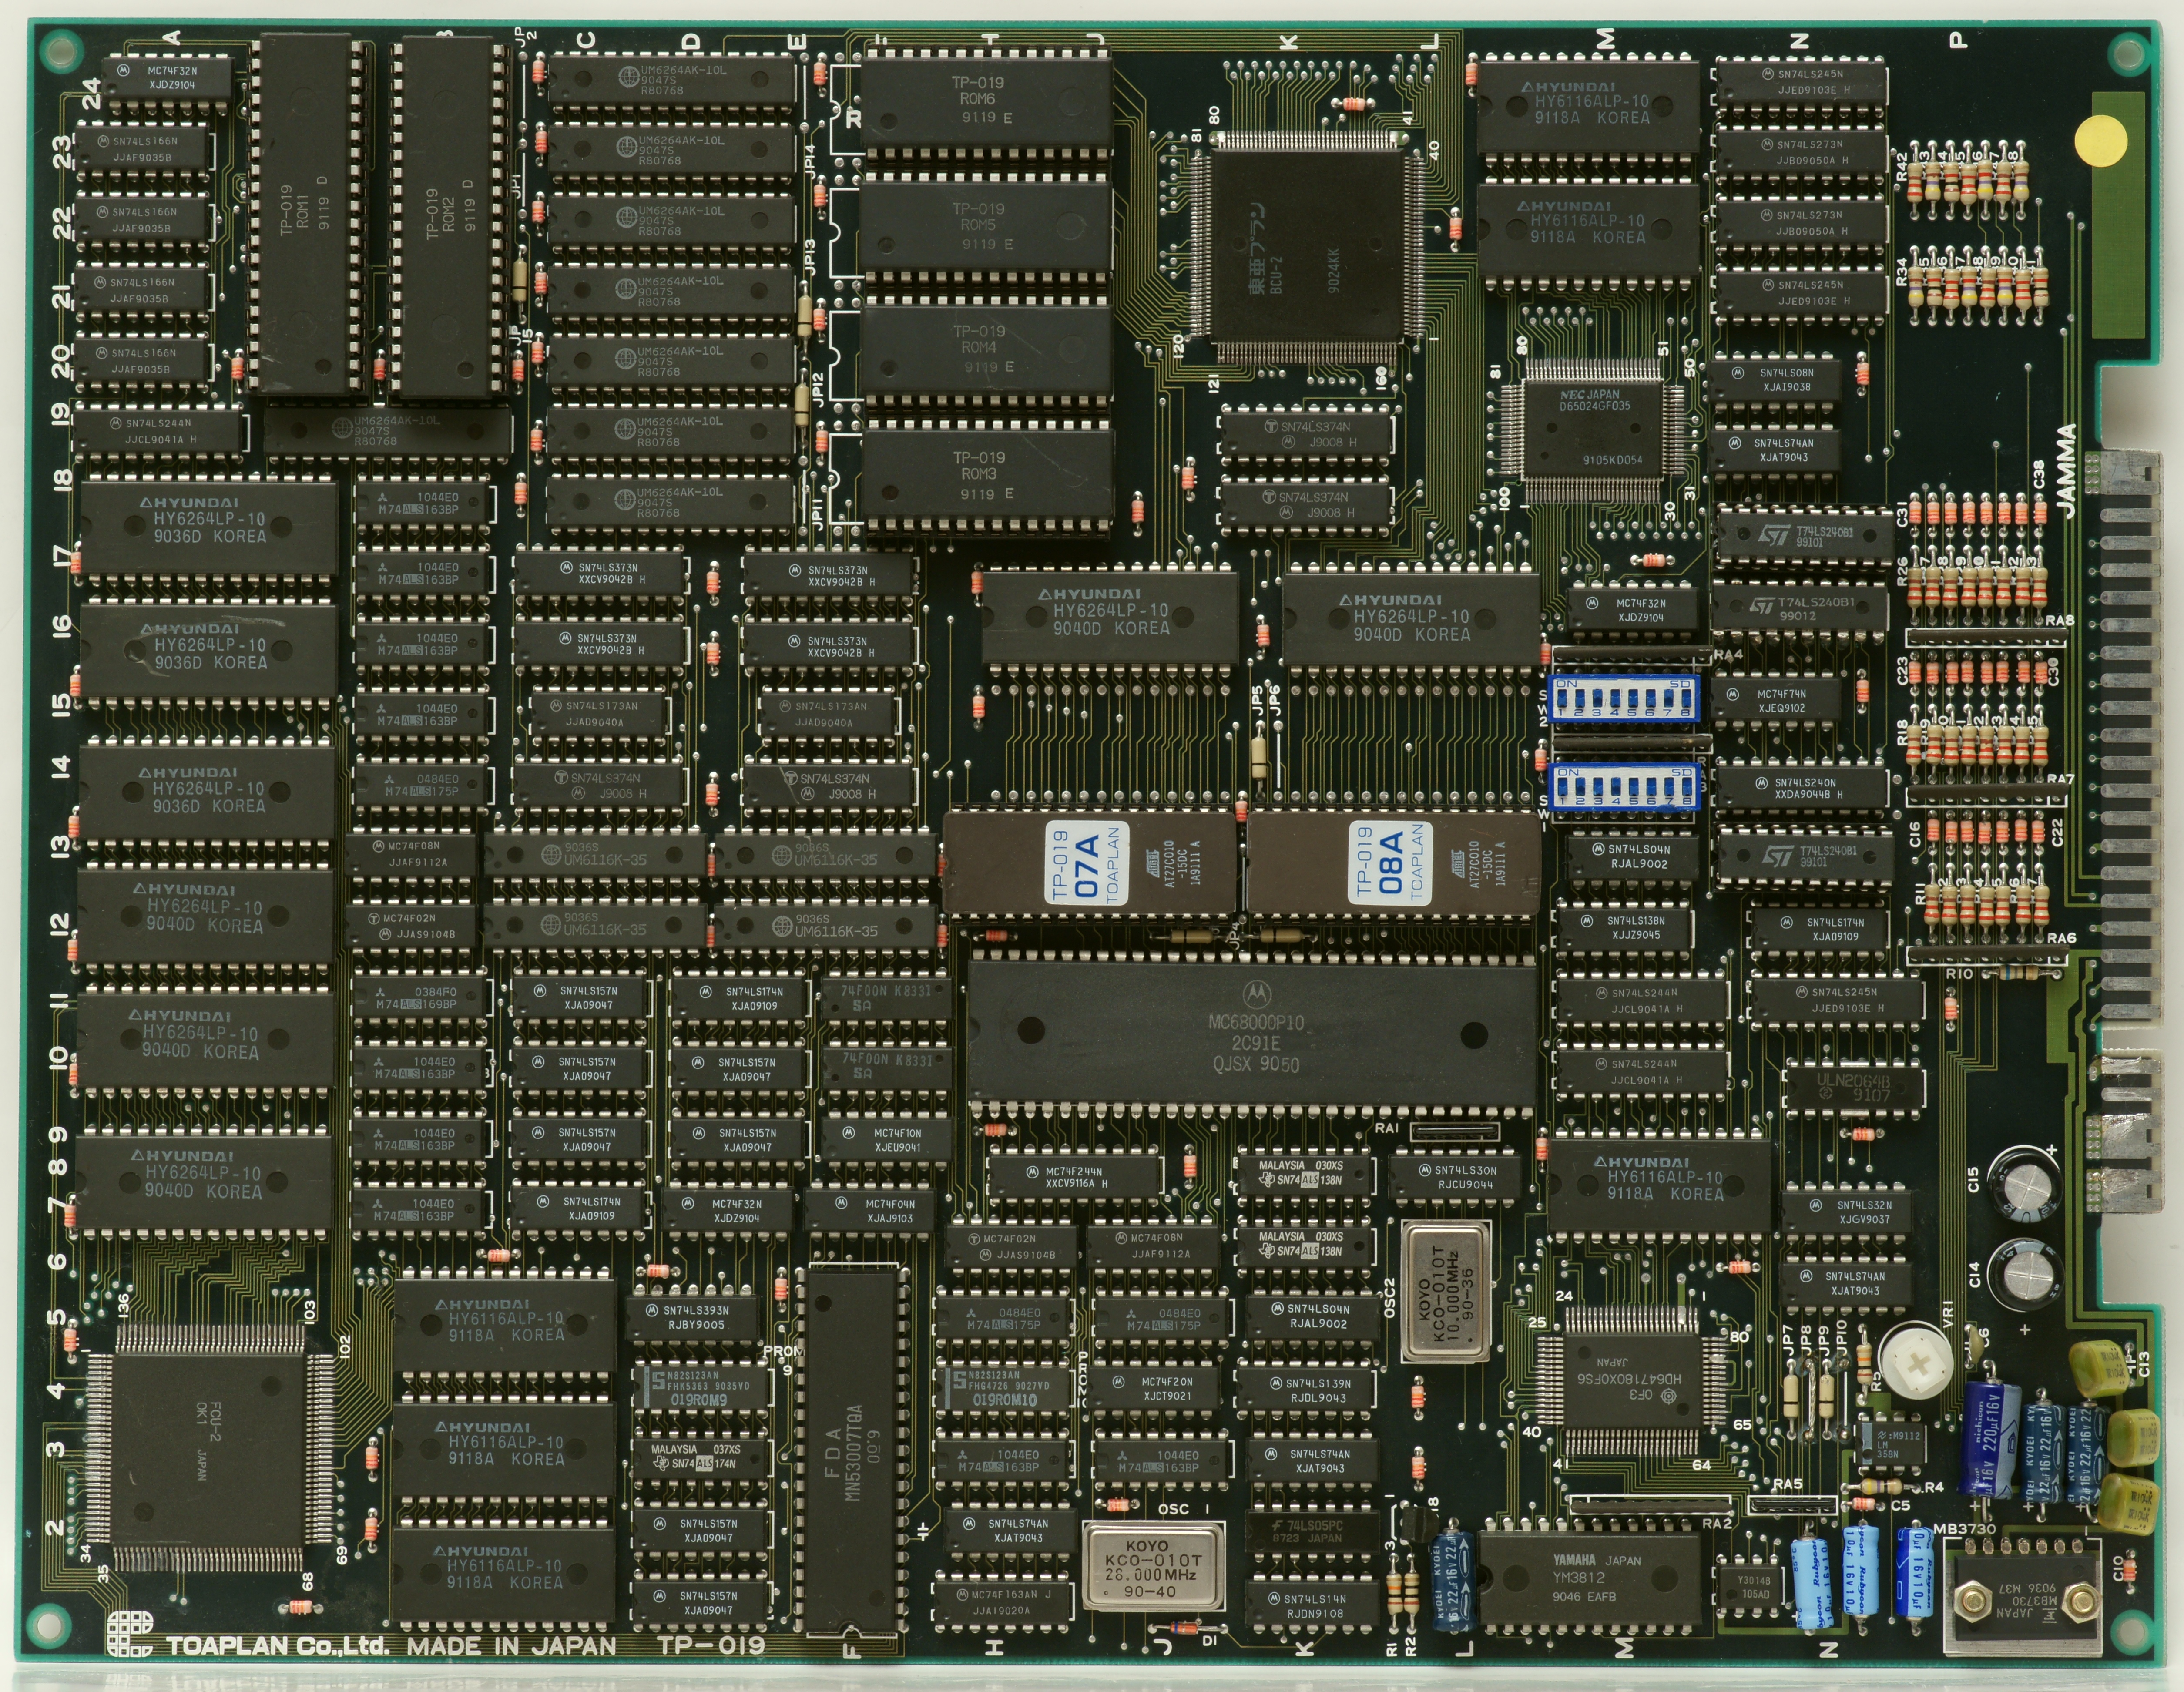2184x1692 pixels.
Task: Click the SN74LS14N chip
Action: 1311,1606
